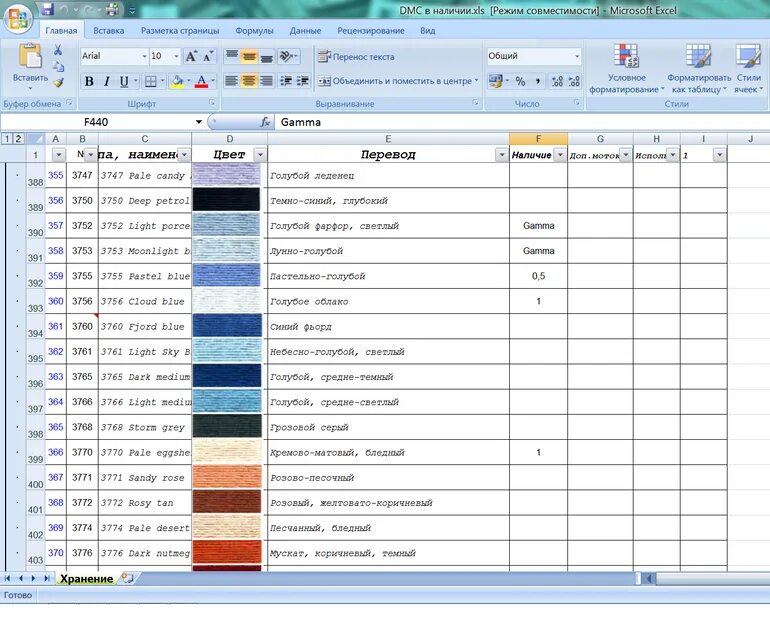The height and width of the screenshot is (625, 770).
Task: Insert a new worksheet tab icon
Action: click(x=127, y=578)
